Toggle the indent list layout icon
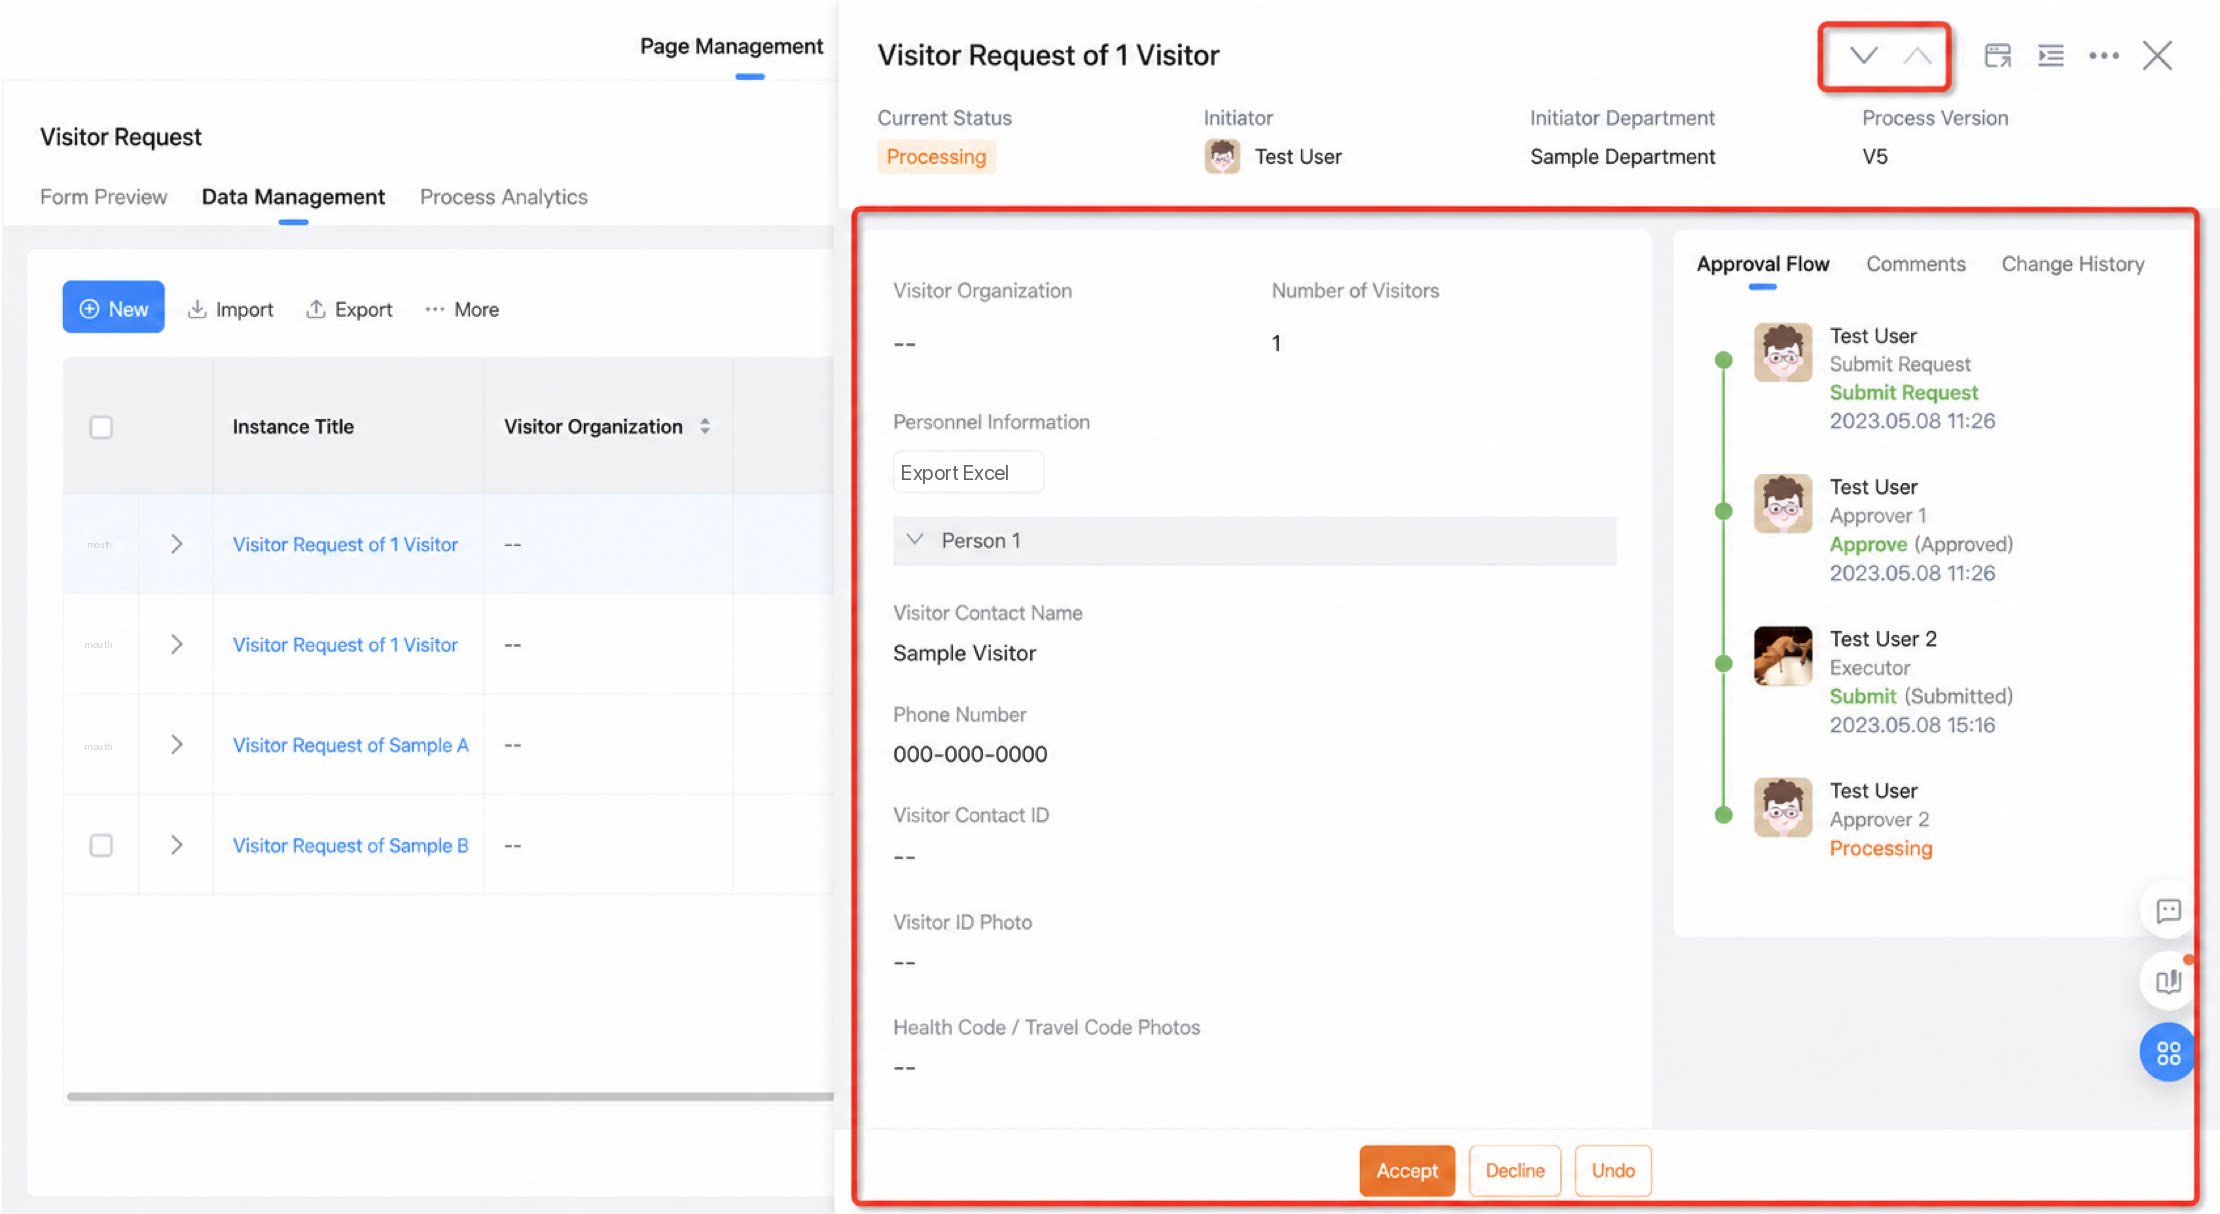Viewport: 2220px width, 1214px height. (x=2051, y=55)
